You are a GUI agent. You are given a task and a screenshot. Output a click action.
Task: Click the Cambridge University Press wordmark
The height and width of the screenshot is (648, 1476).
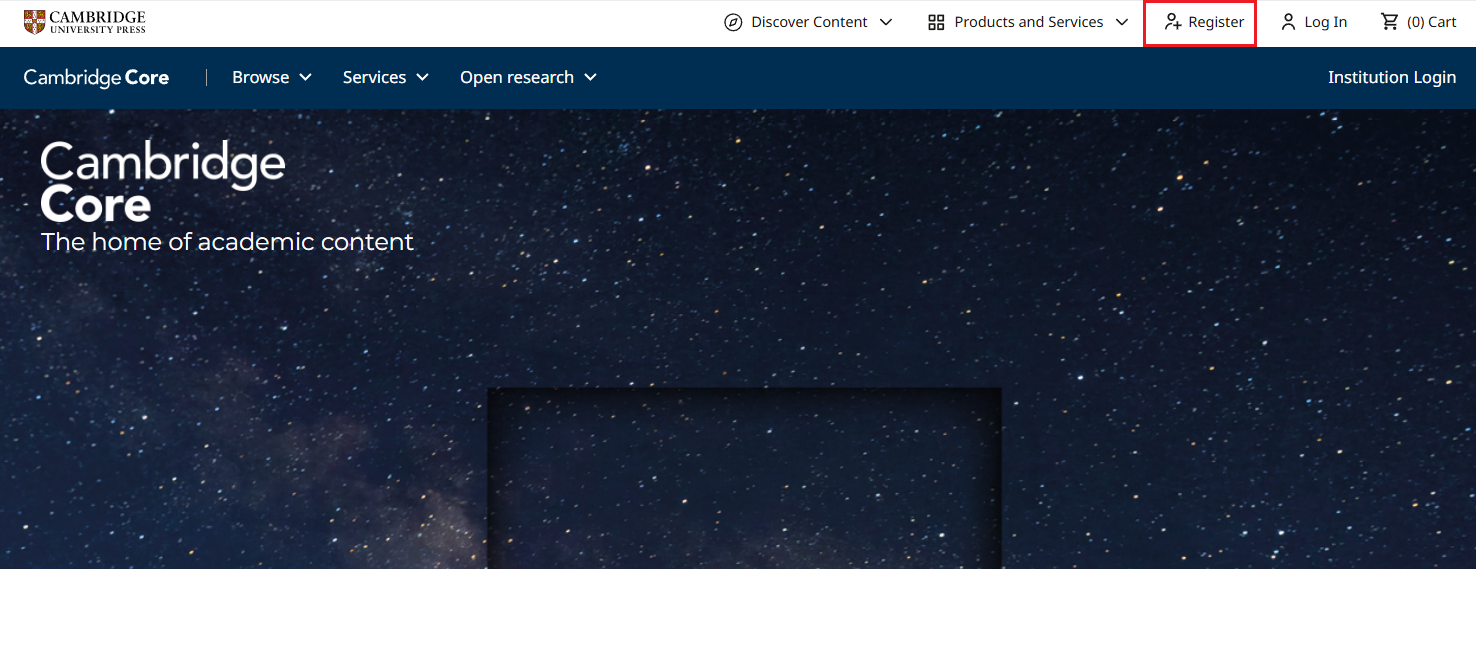click(x=97, y=22)
